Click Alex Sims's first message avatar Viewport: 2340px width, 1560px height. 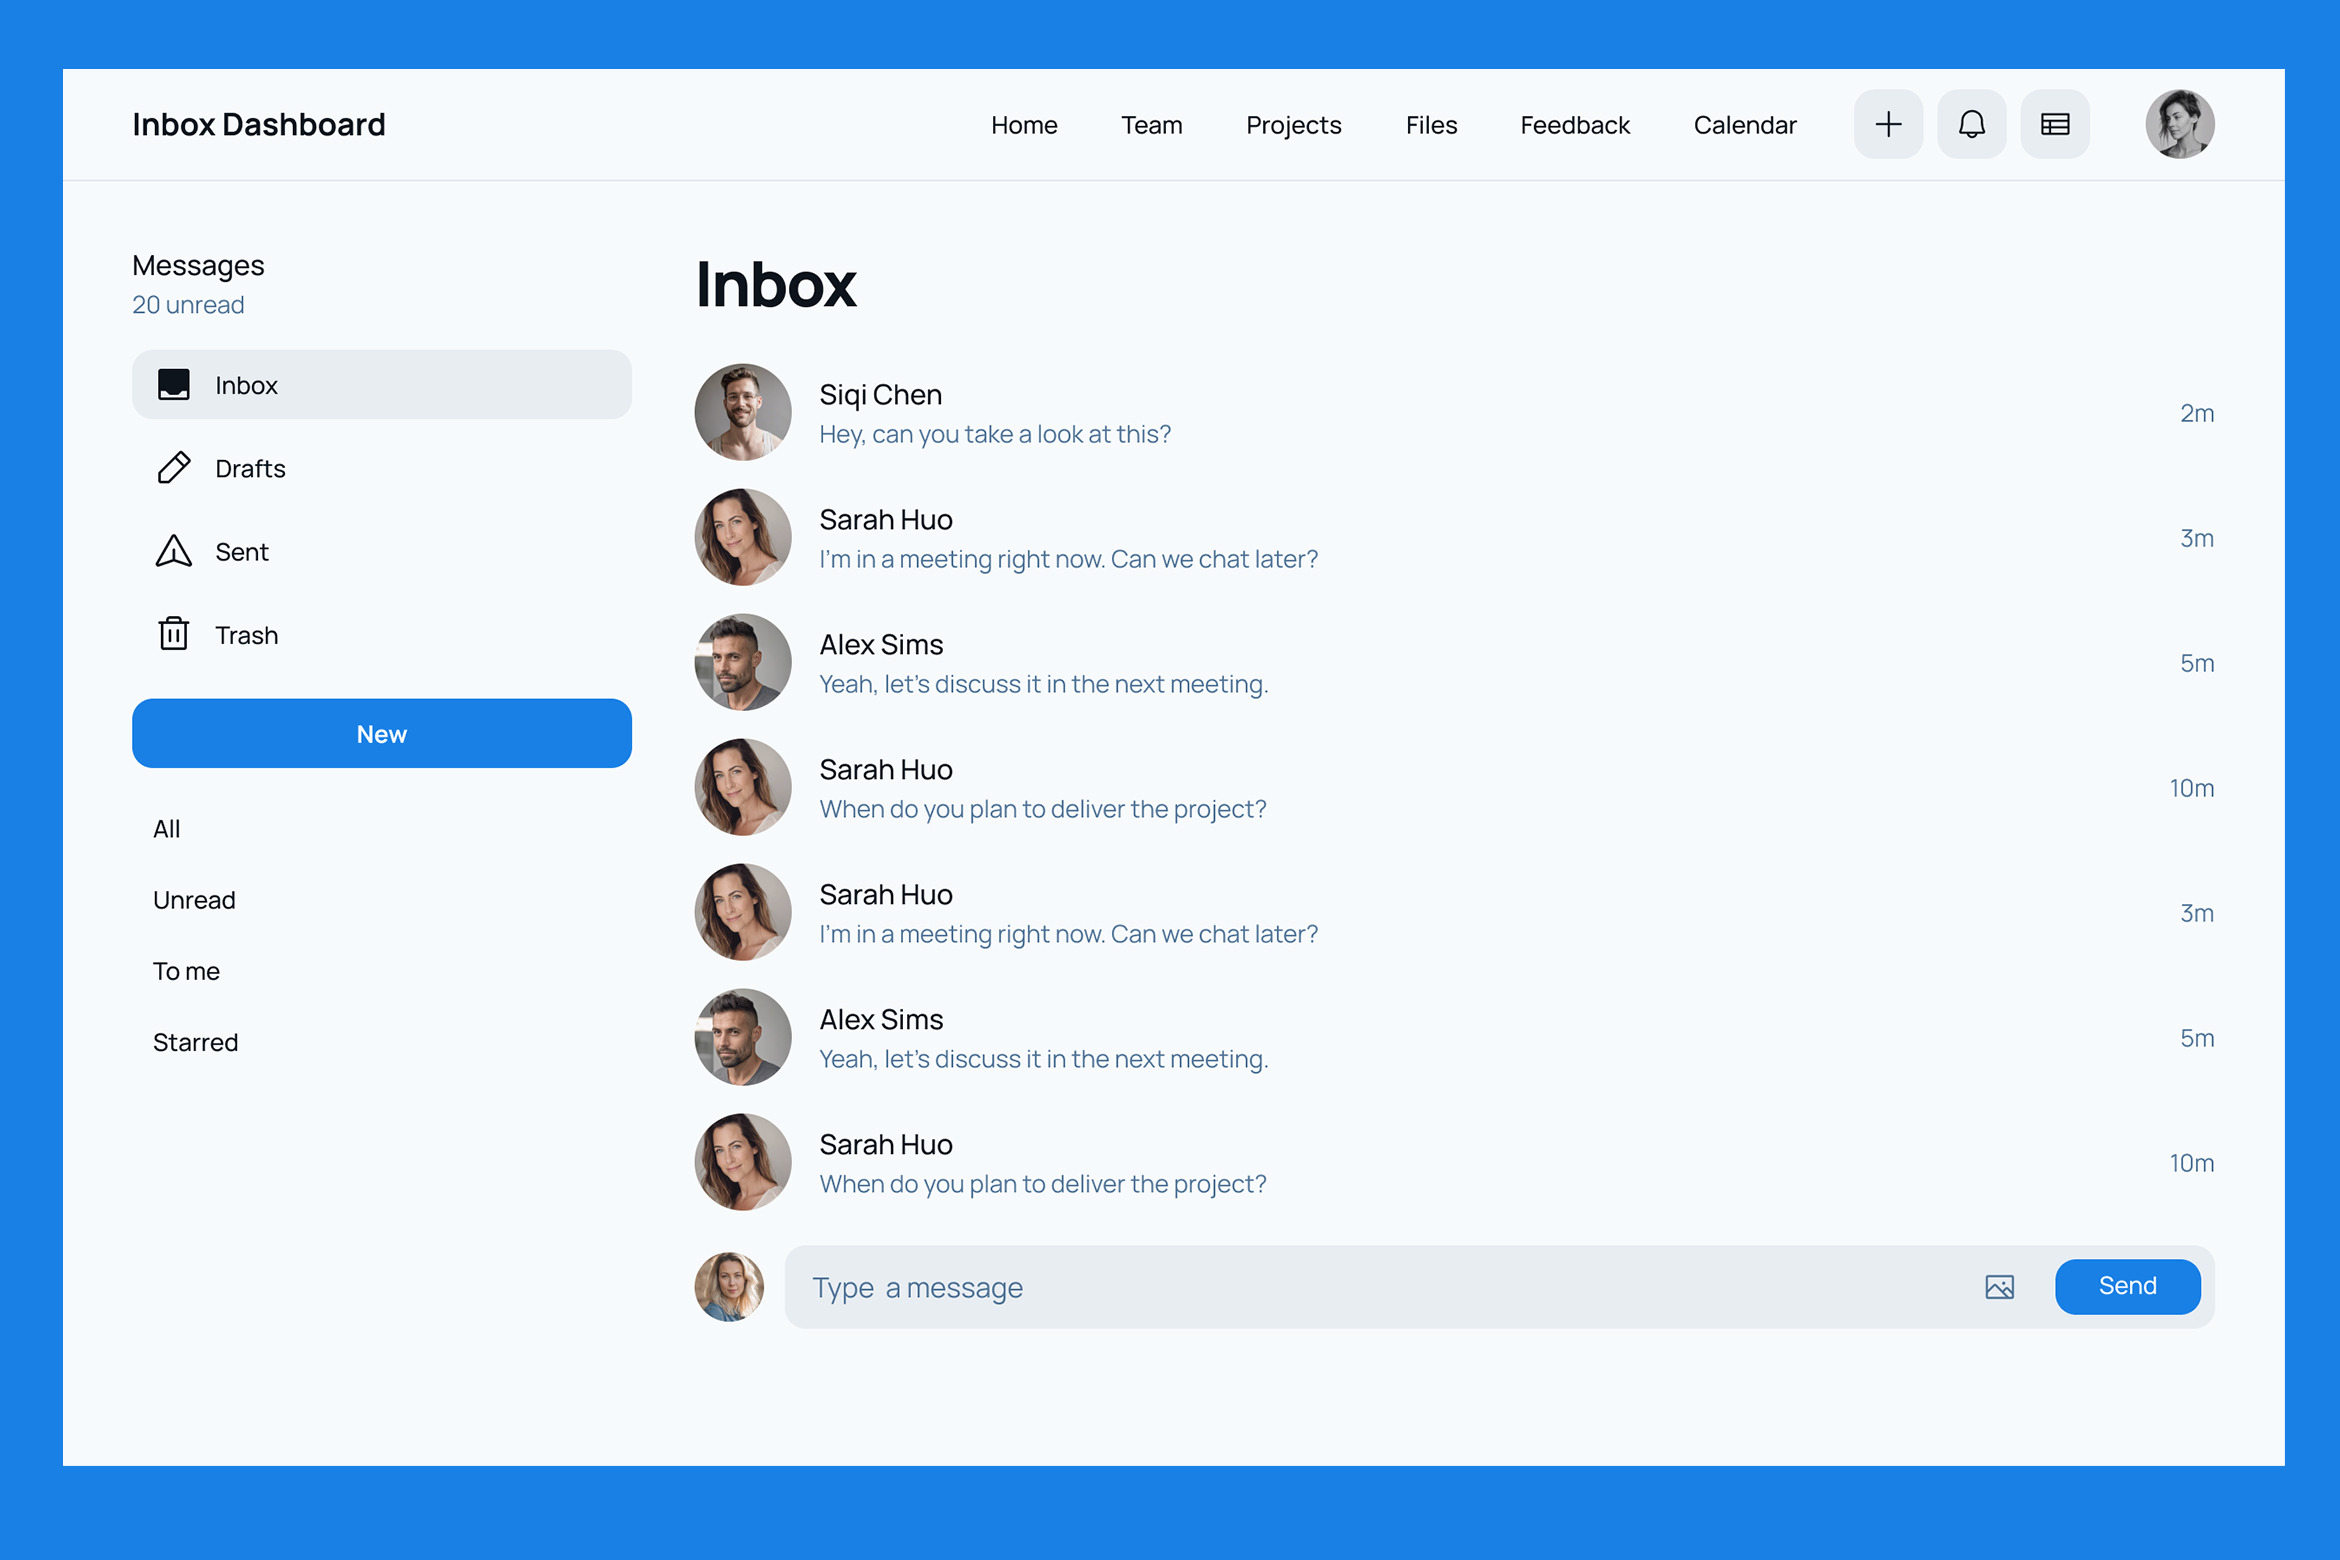pyautogui.click(x=743, y=662)
